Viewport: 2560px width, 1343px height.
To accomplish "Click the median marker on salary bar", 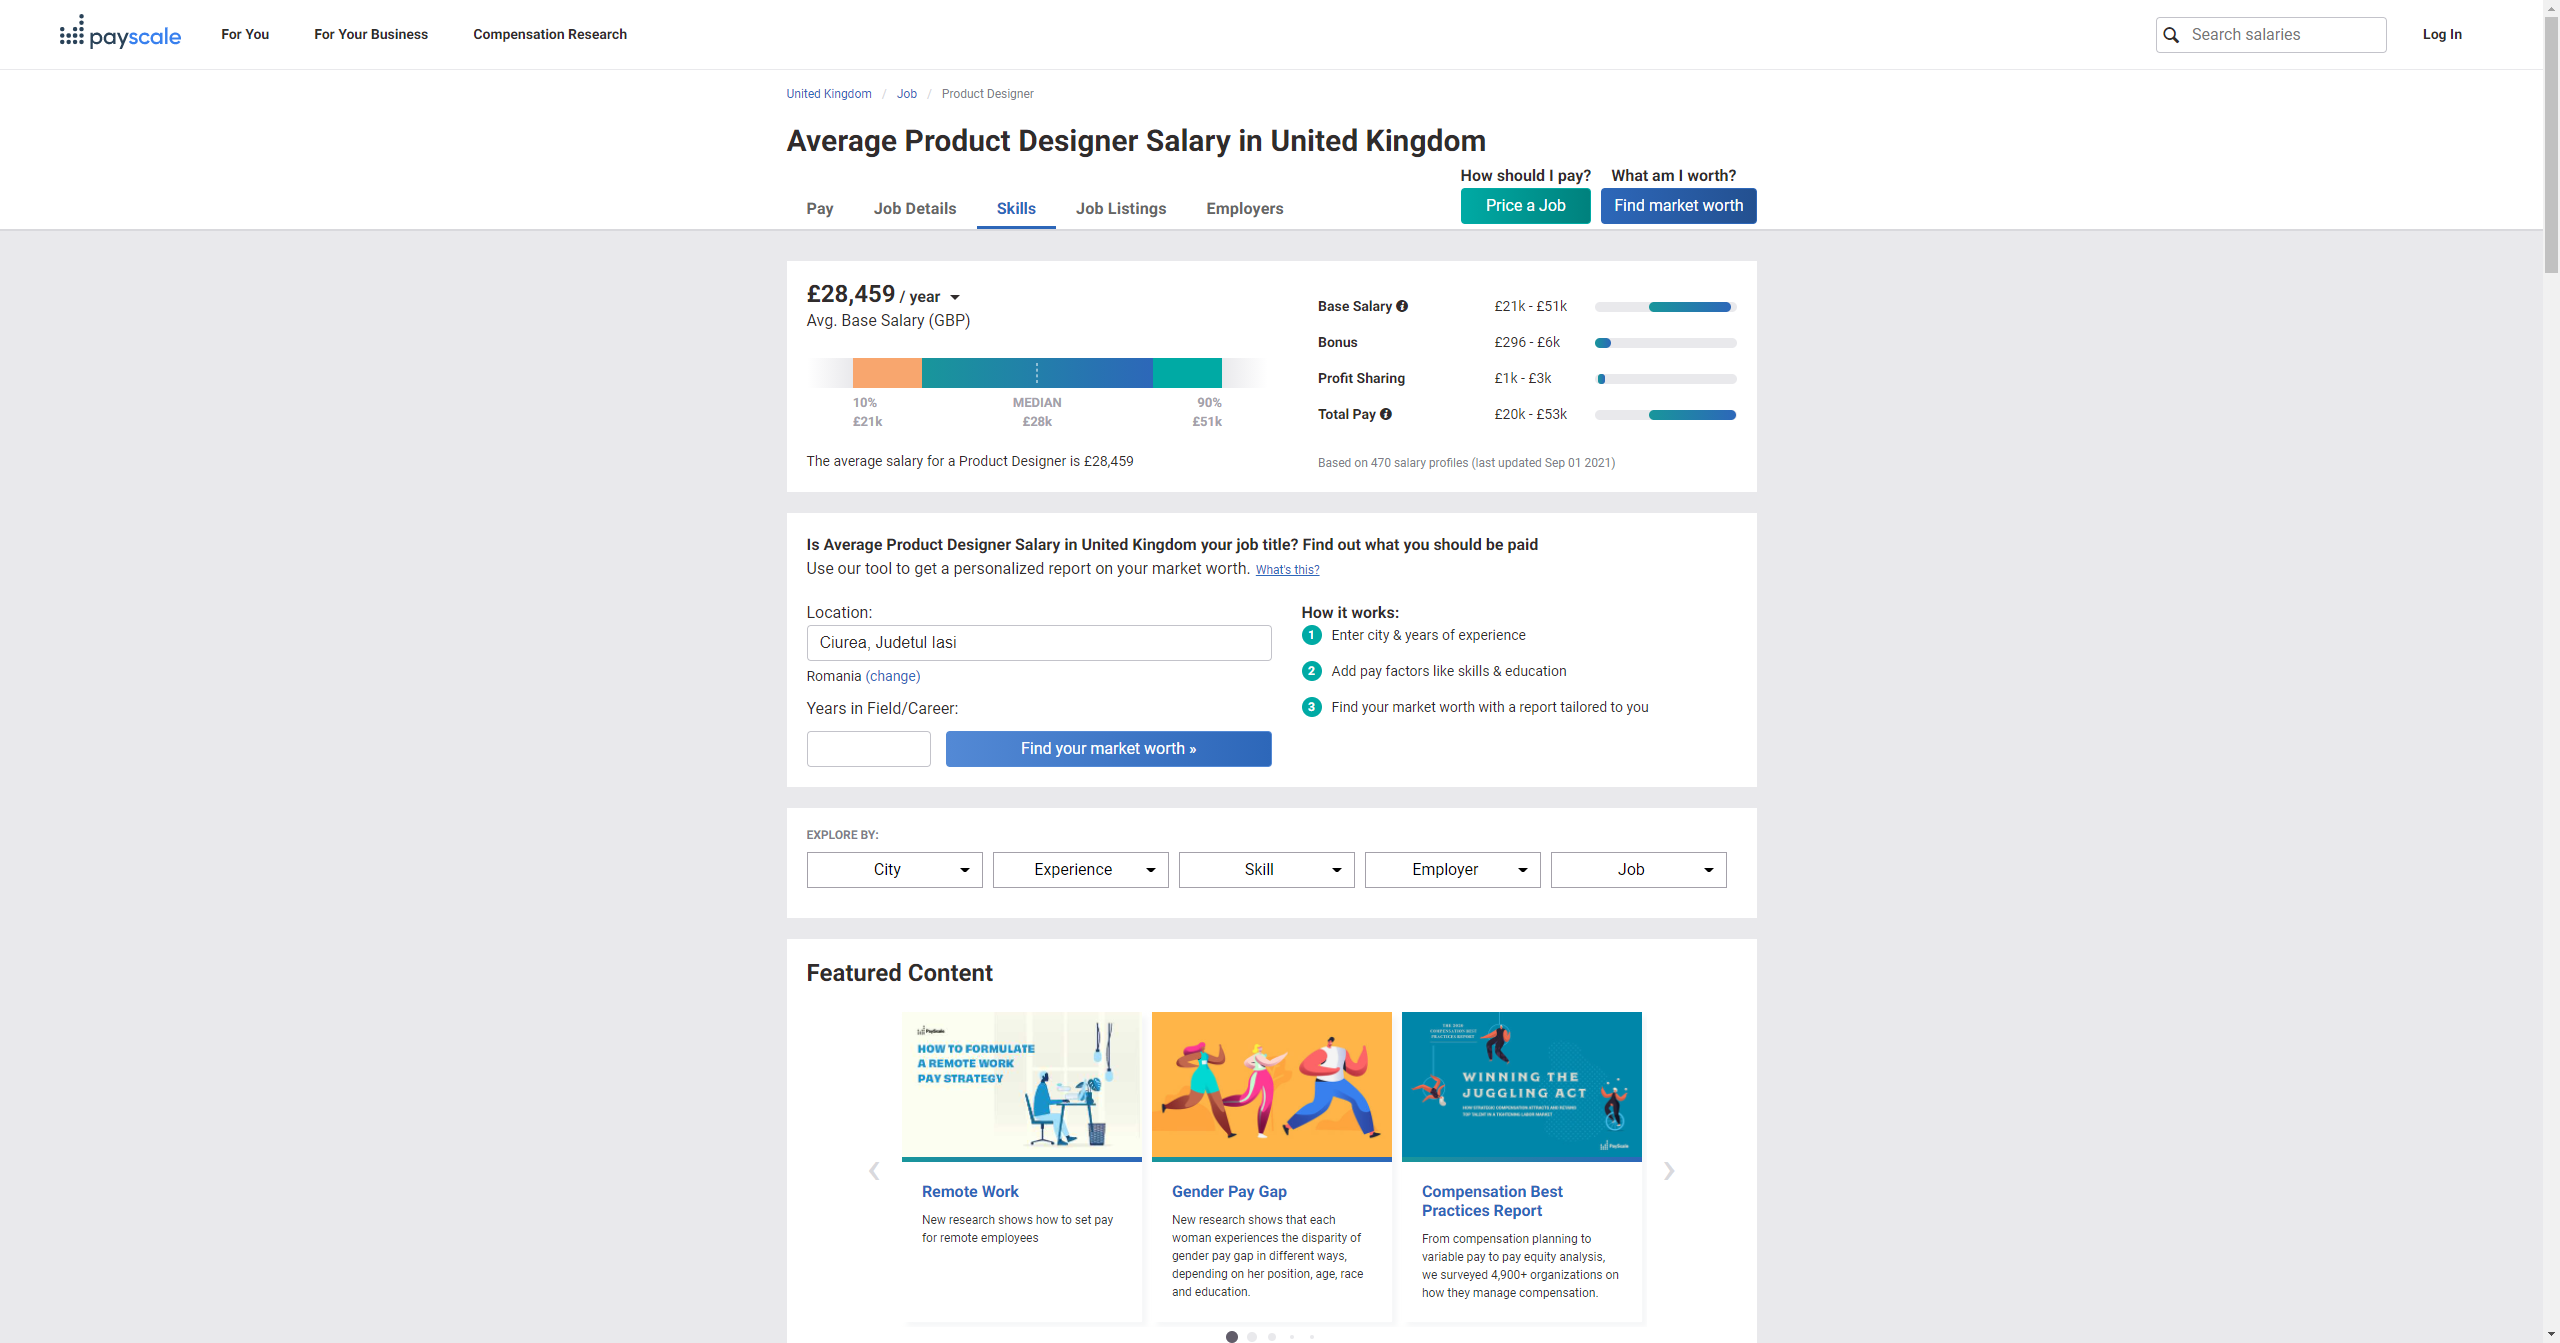I will [1037, 373].
